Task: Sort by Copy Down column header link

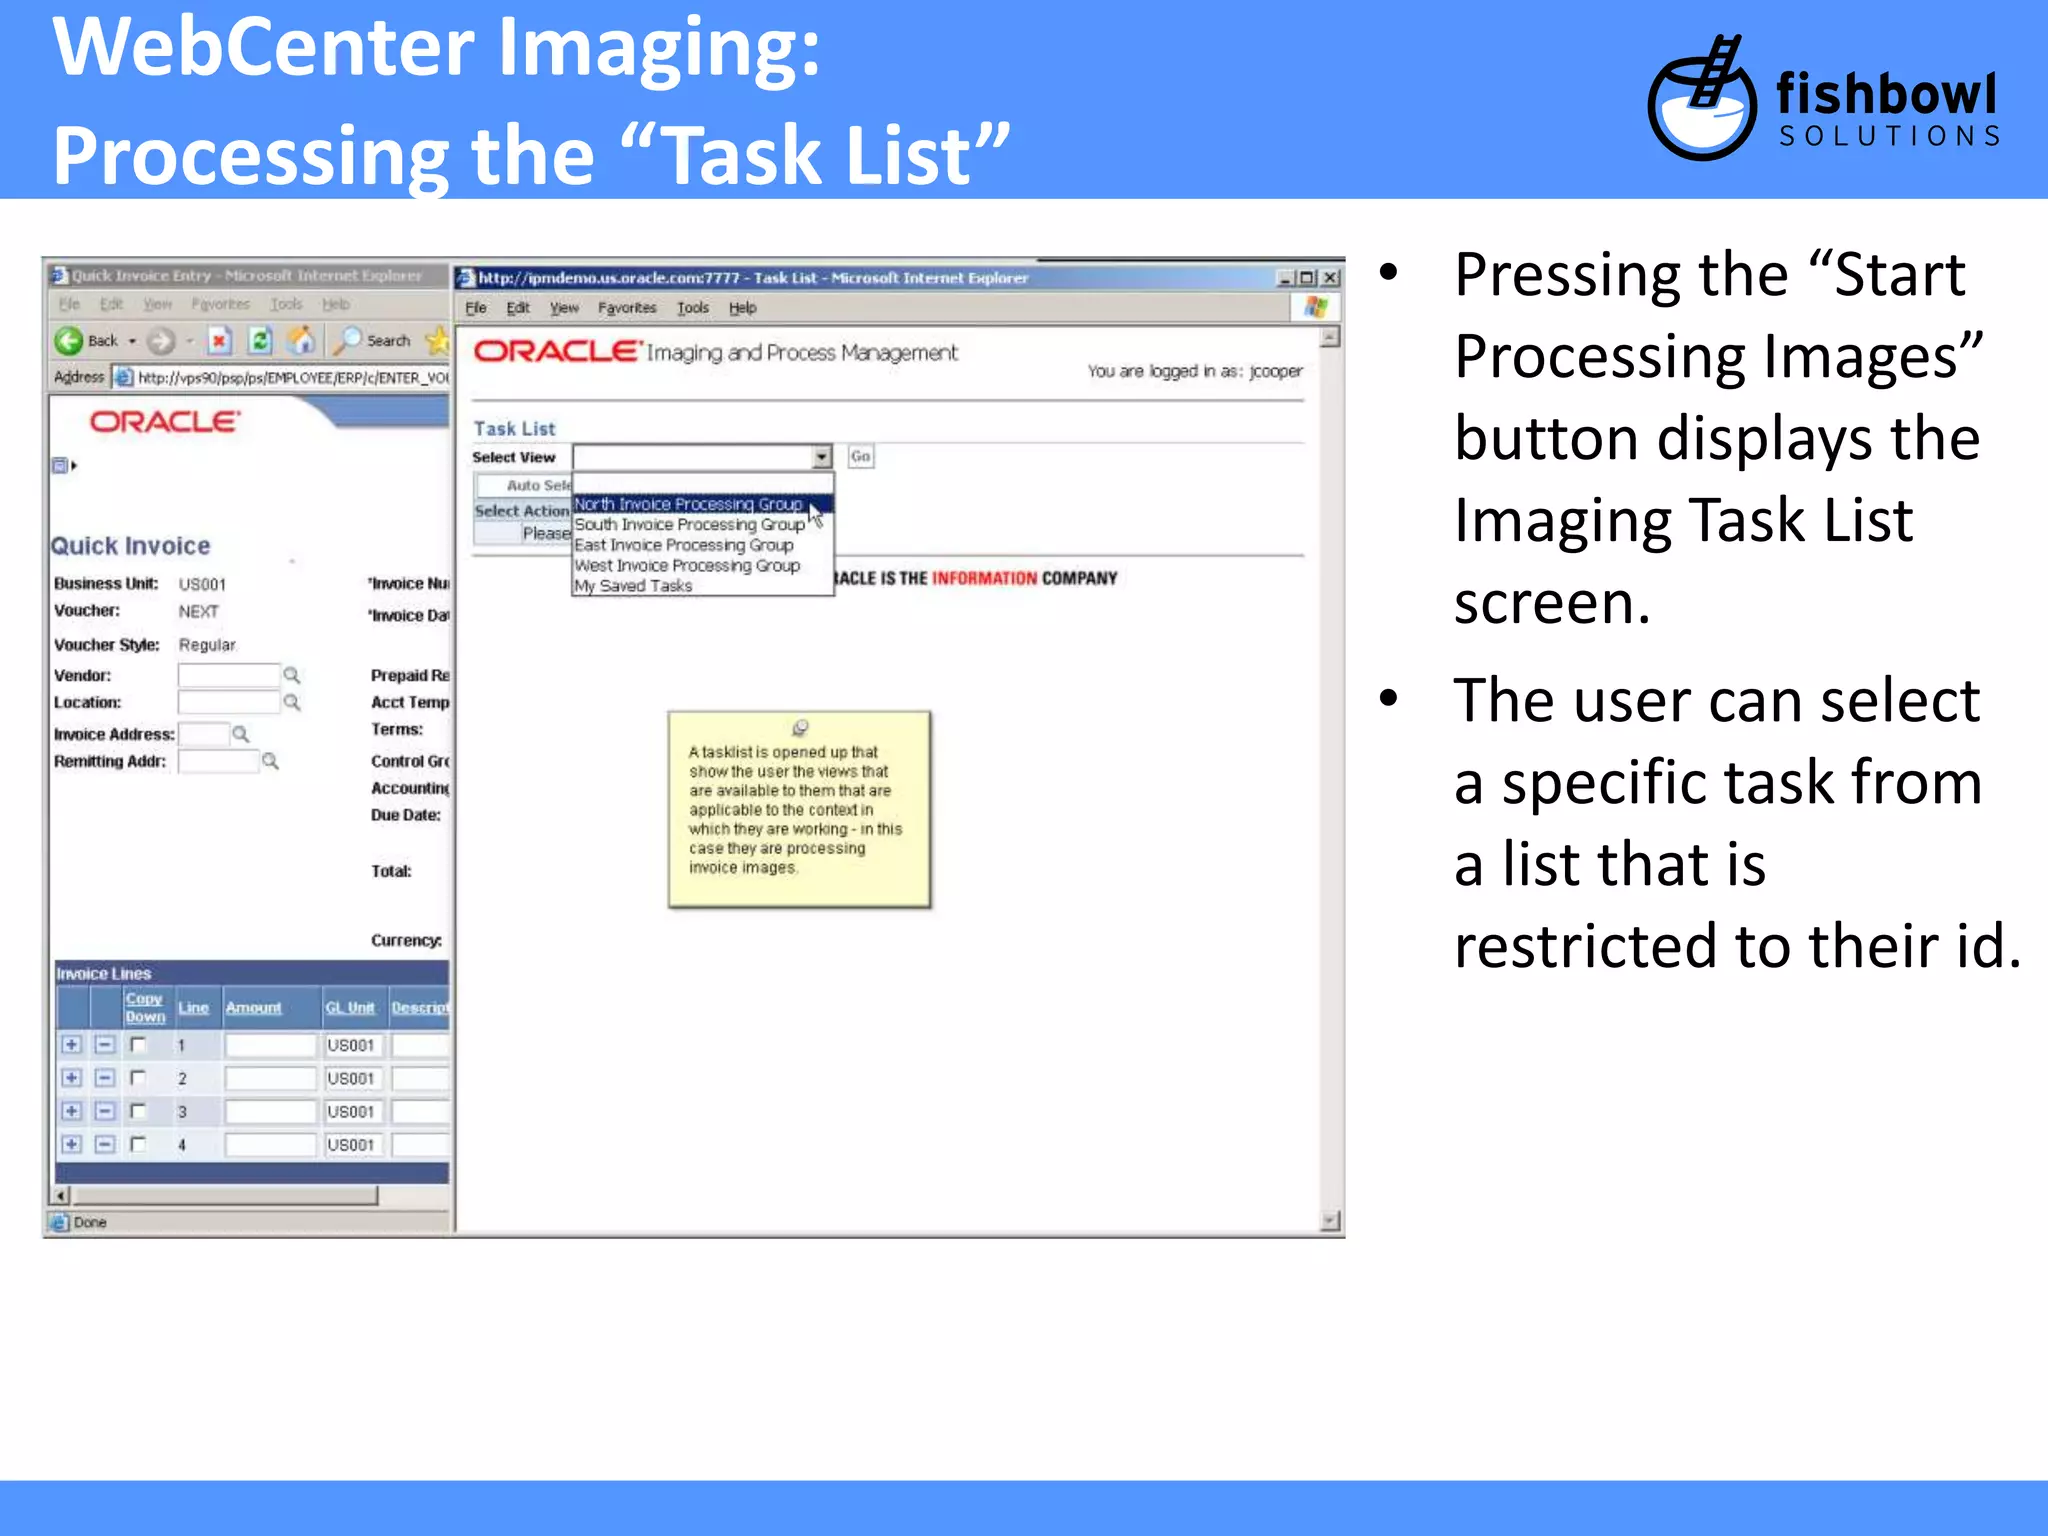Action: tap(145, 1007)
